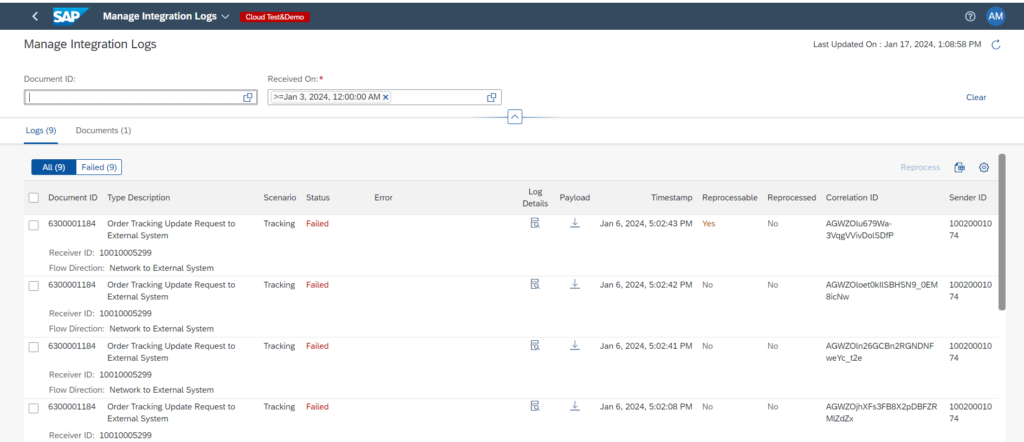
Task: Open the AM user profile avatar
Action: point(995,17)
